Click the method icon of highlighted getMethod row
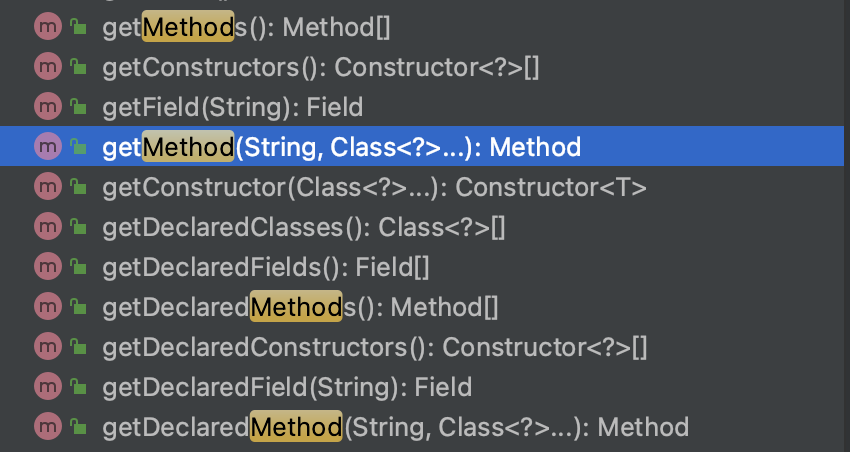 pos(47,147)
